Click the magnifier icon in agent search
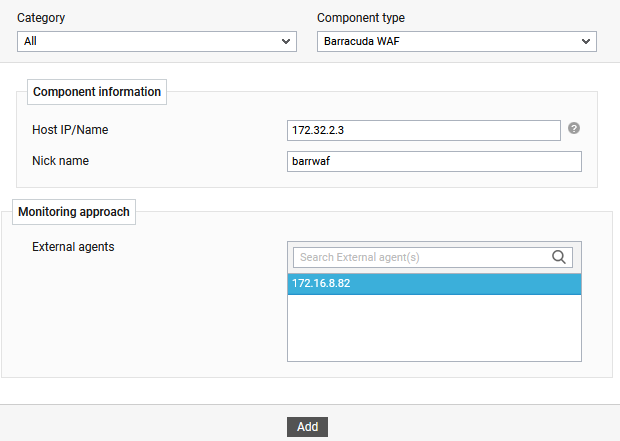Image resolution: width=620 pixels, height=441 pixels. [559, 257]
